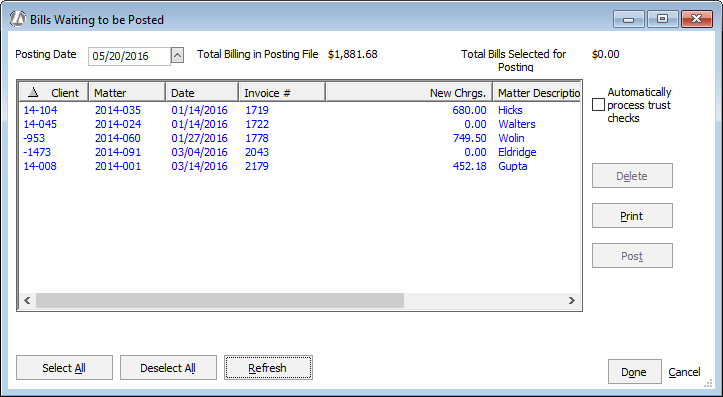The image size is (723, 397).
Task: Click the Refresh button
Action: coord(268,368)
